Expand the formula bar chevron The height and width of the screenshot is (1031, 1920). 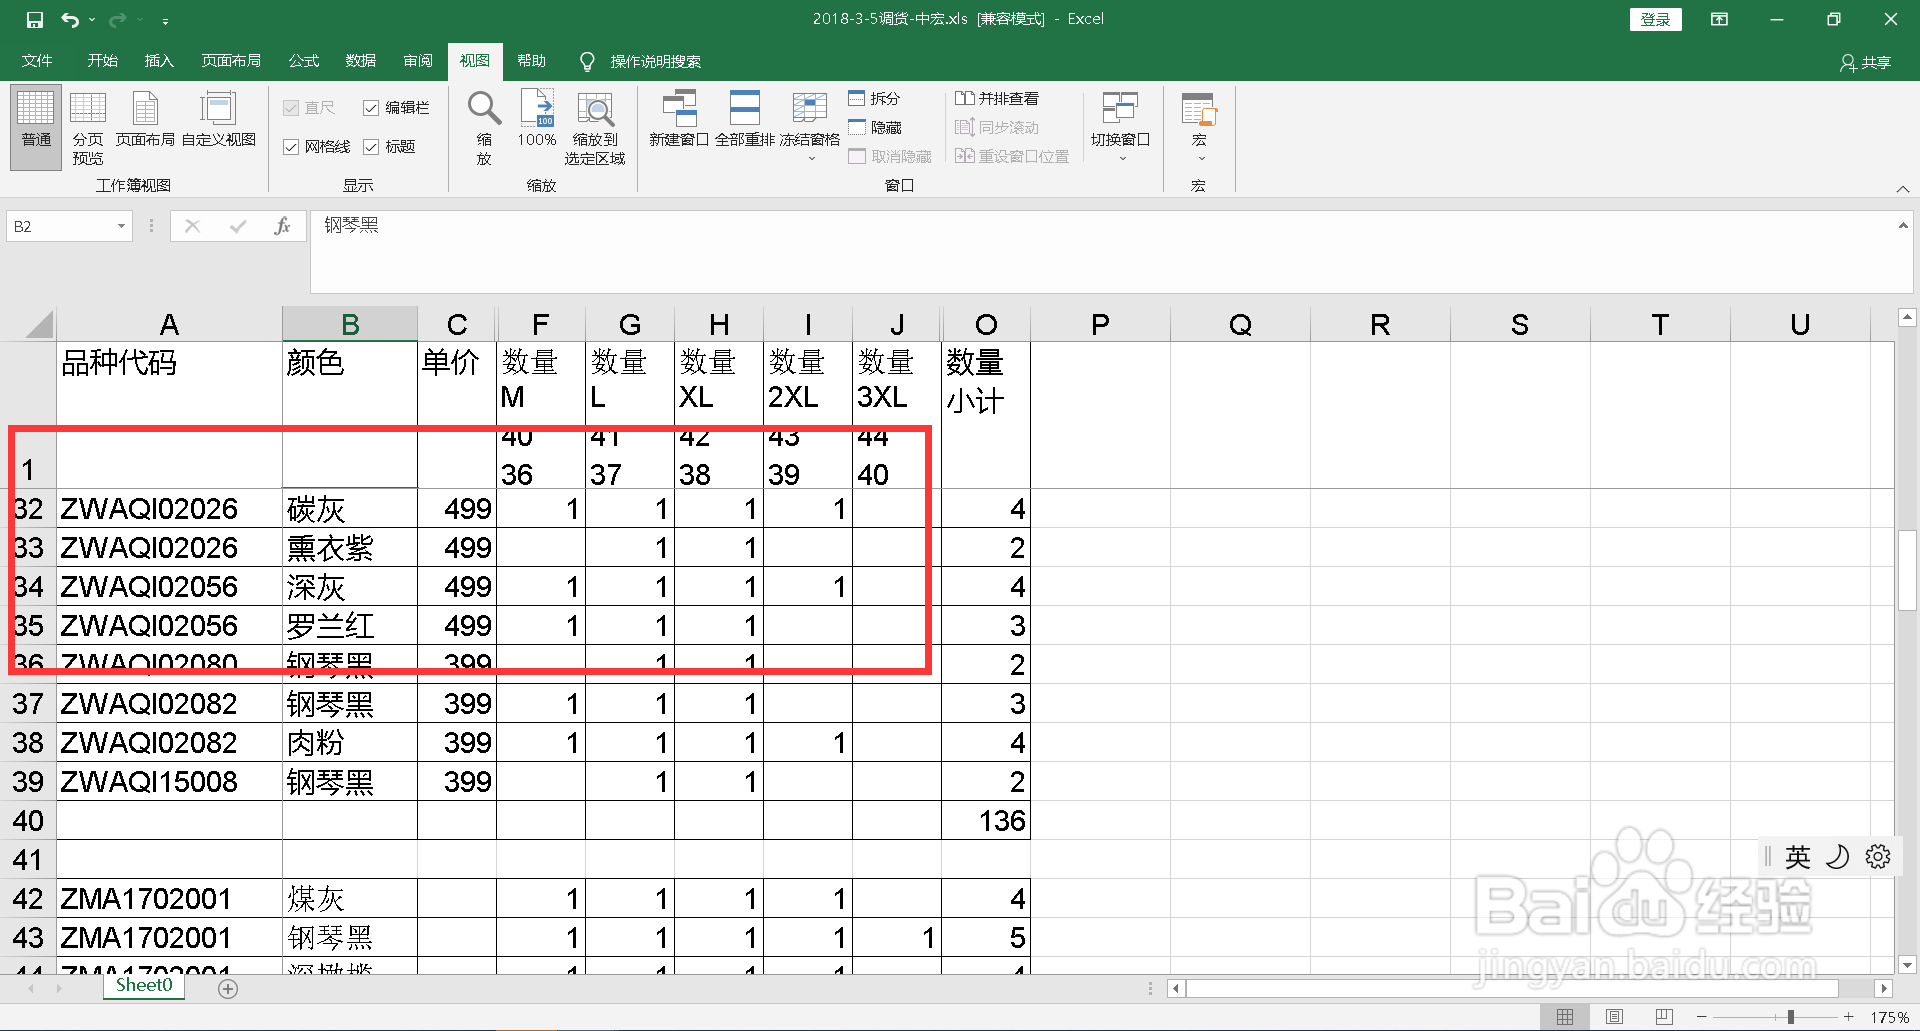point(1903,226)
